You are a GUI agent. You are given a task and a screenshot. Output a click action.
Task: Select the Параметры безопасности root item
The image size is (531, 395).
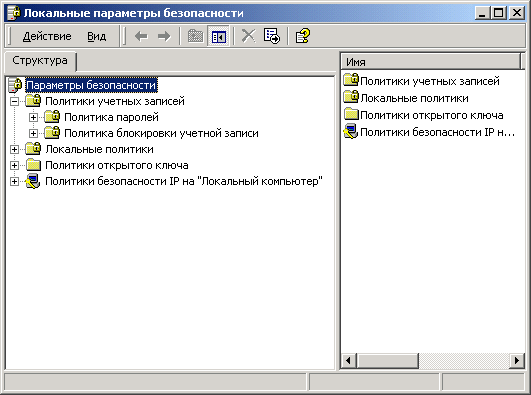[91, 85]
